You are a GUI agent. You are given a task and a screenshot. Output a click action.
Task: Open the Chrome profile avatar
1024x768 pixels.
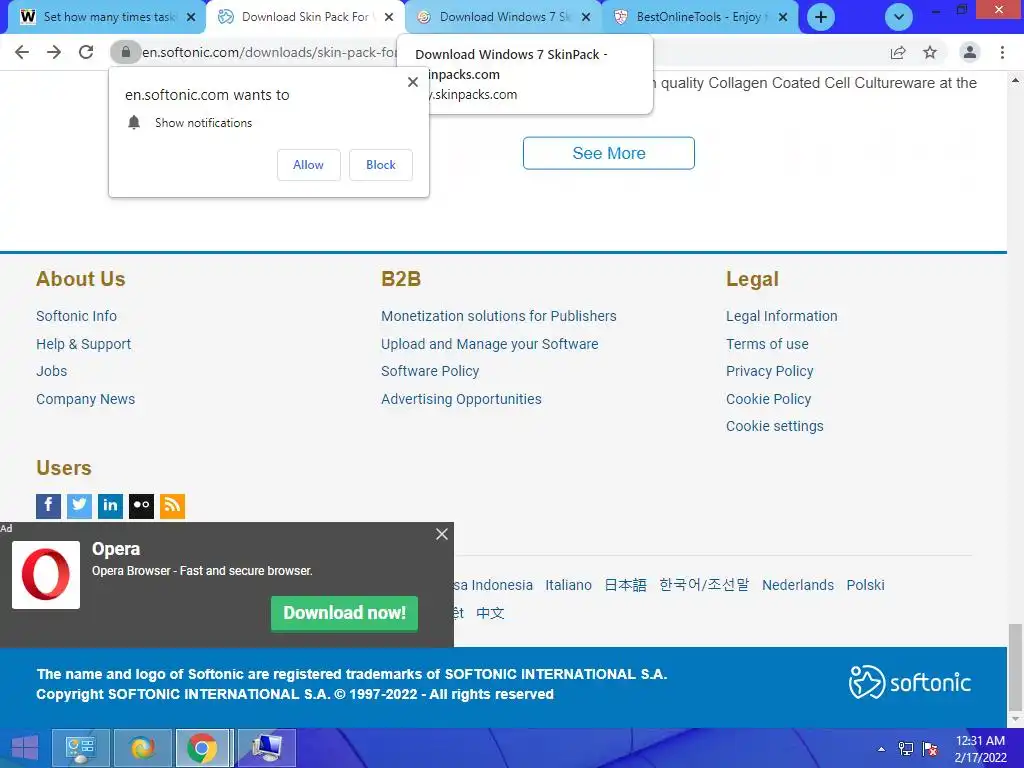[970, 52]
